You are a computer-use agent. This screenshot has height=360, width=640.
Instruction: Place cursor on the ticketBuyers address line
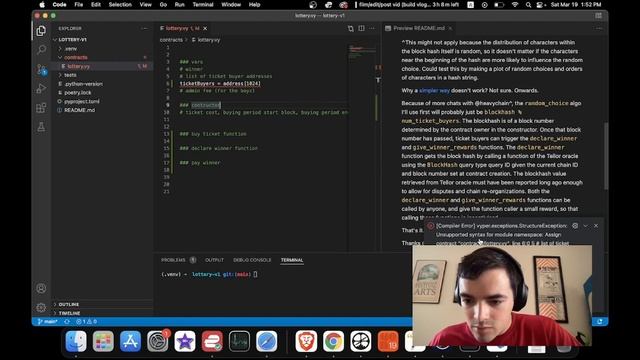coord(220,84)
